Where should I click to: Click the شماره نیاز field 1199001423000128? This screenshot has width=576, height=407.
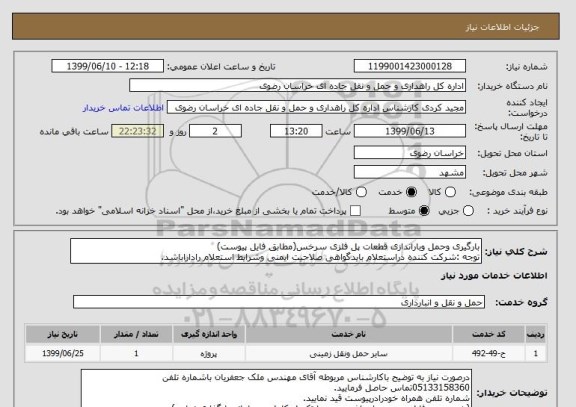tap(410, 66)
